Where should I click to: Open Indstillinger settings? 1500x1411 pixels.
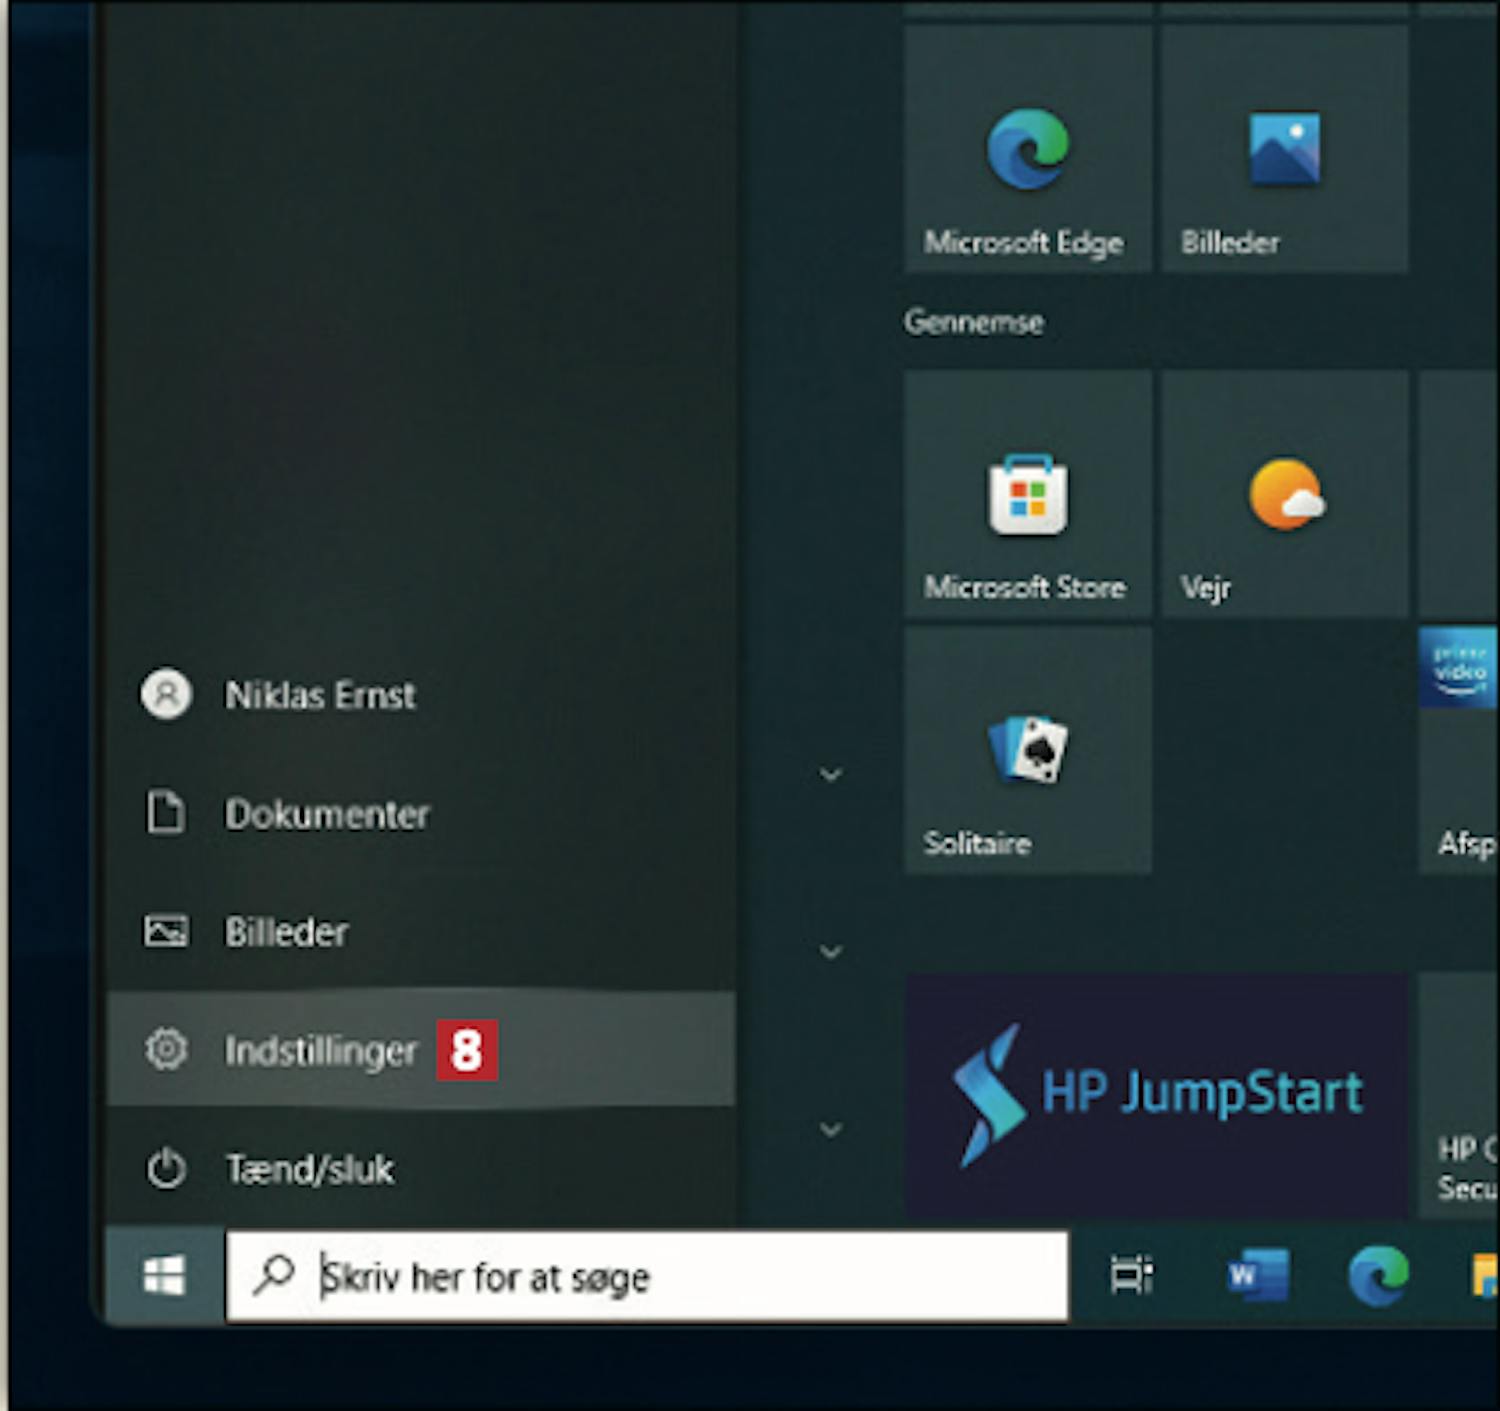[320, 1050]
